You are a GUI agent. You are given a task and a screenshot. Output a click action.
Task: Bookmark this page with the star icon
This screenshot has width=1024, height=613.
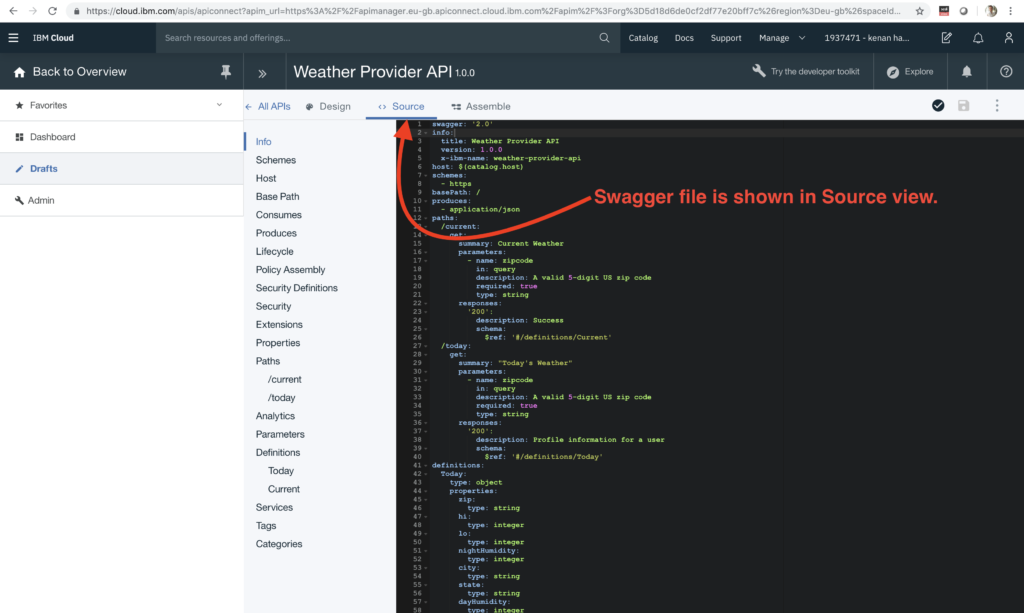click(x=920, y=11)
